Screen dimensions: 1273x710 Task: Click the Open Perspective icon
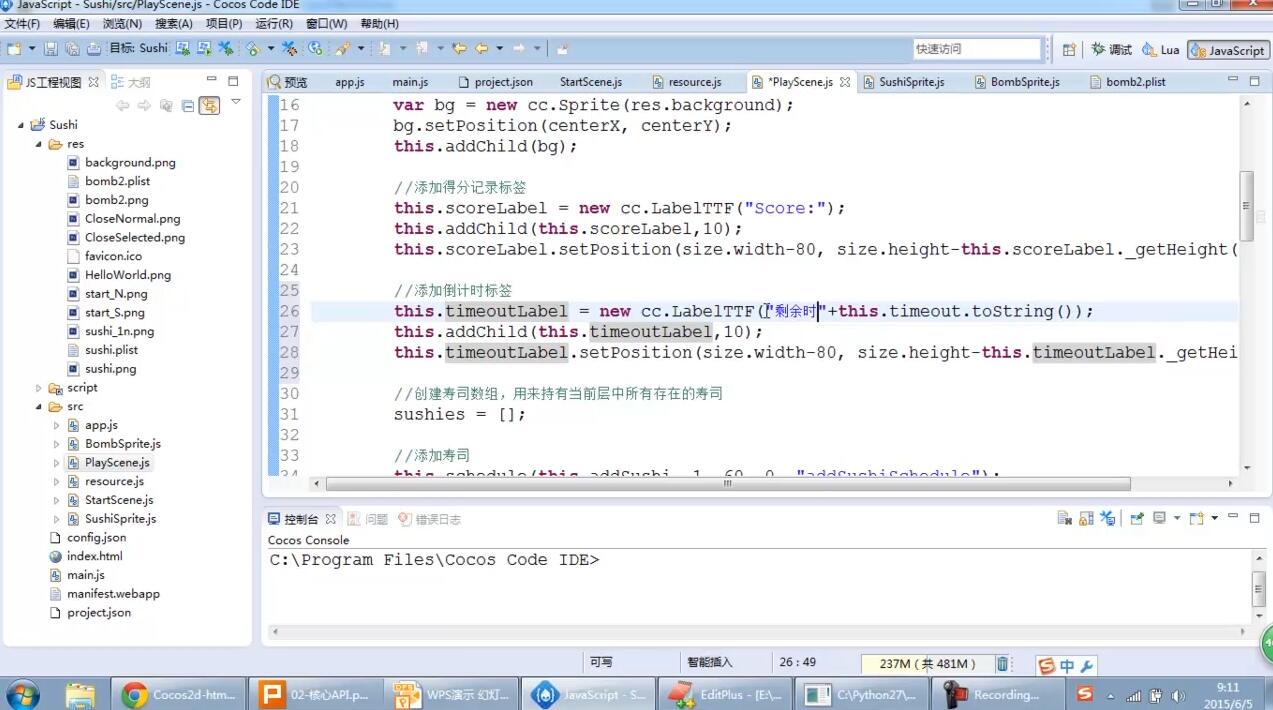click(x=1069, y=49)
